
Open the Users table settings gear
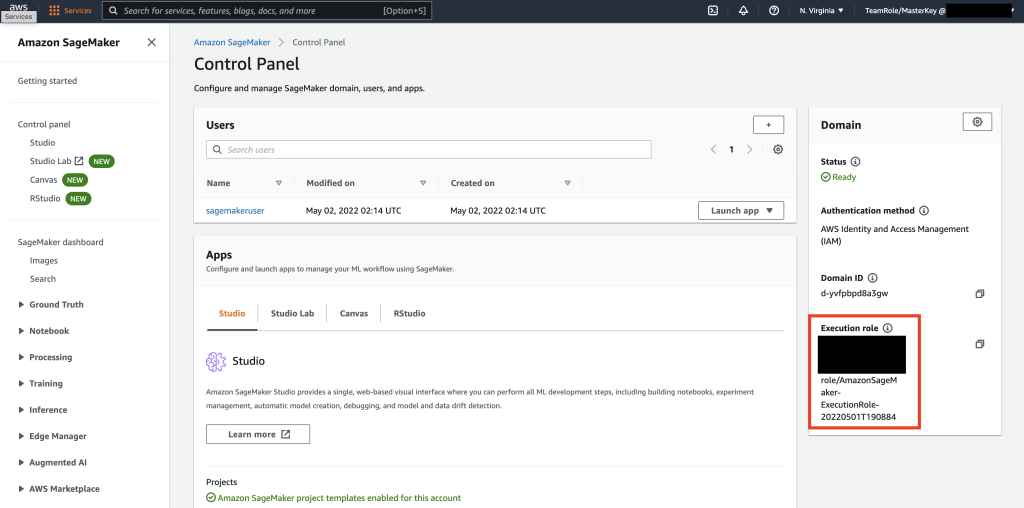(x=778, y=150)
